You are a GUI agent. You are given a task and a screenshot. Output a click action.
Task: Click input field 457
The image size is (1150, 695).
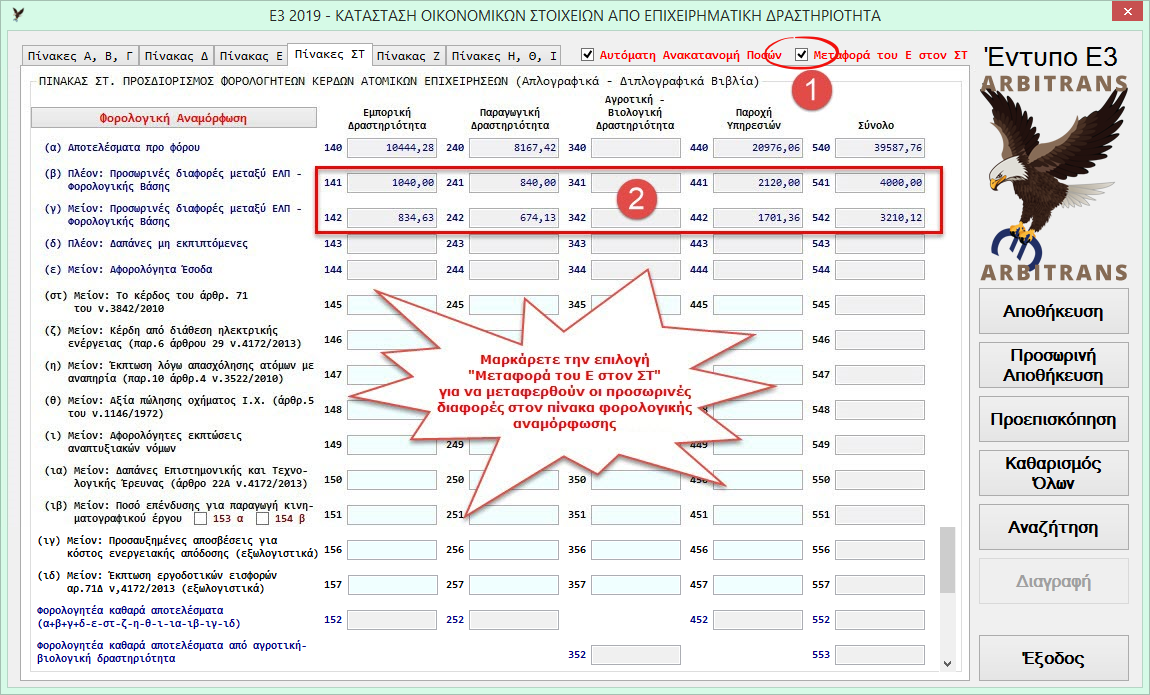pos(758,585)
